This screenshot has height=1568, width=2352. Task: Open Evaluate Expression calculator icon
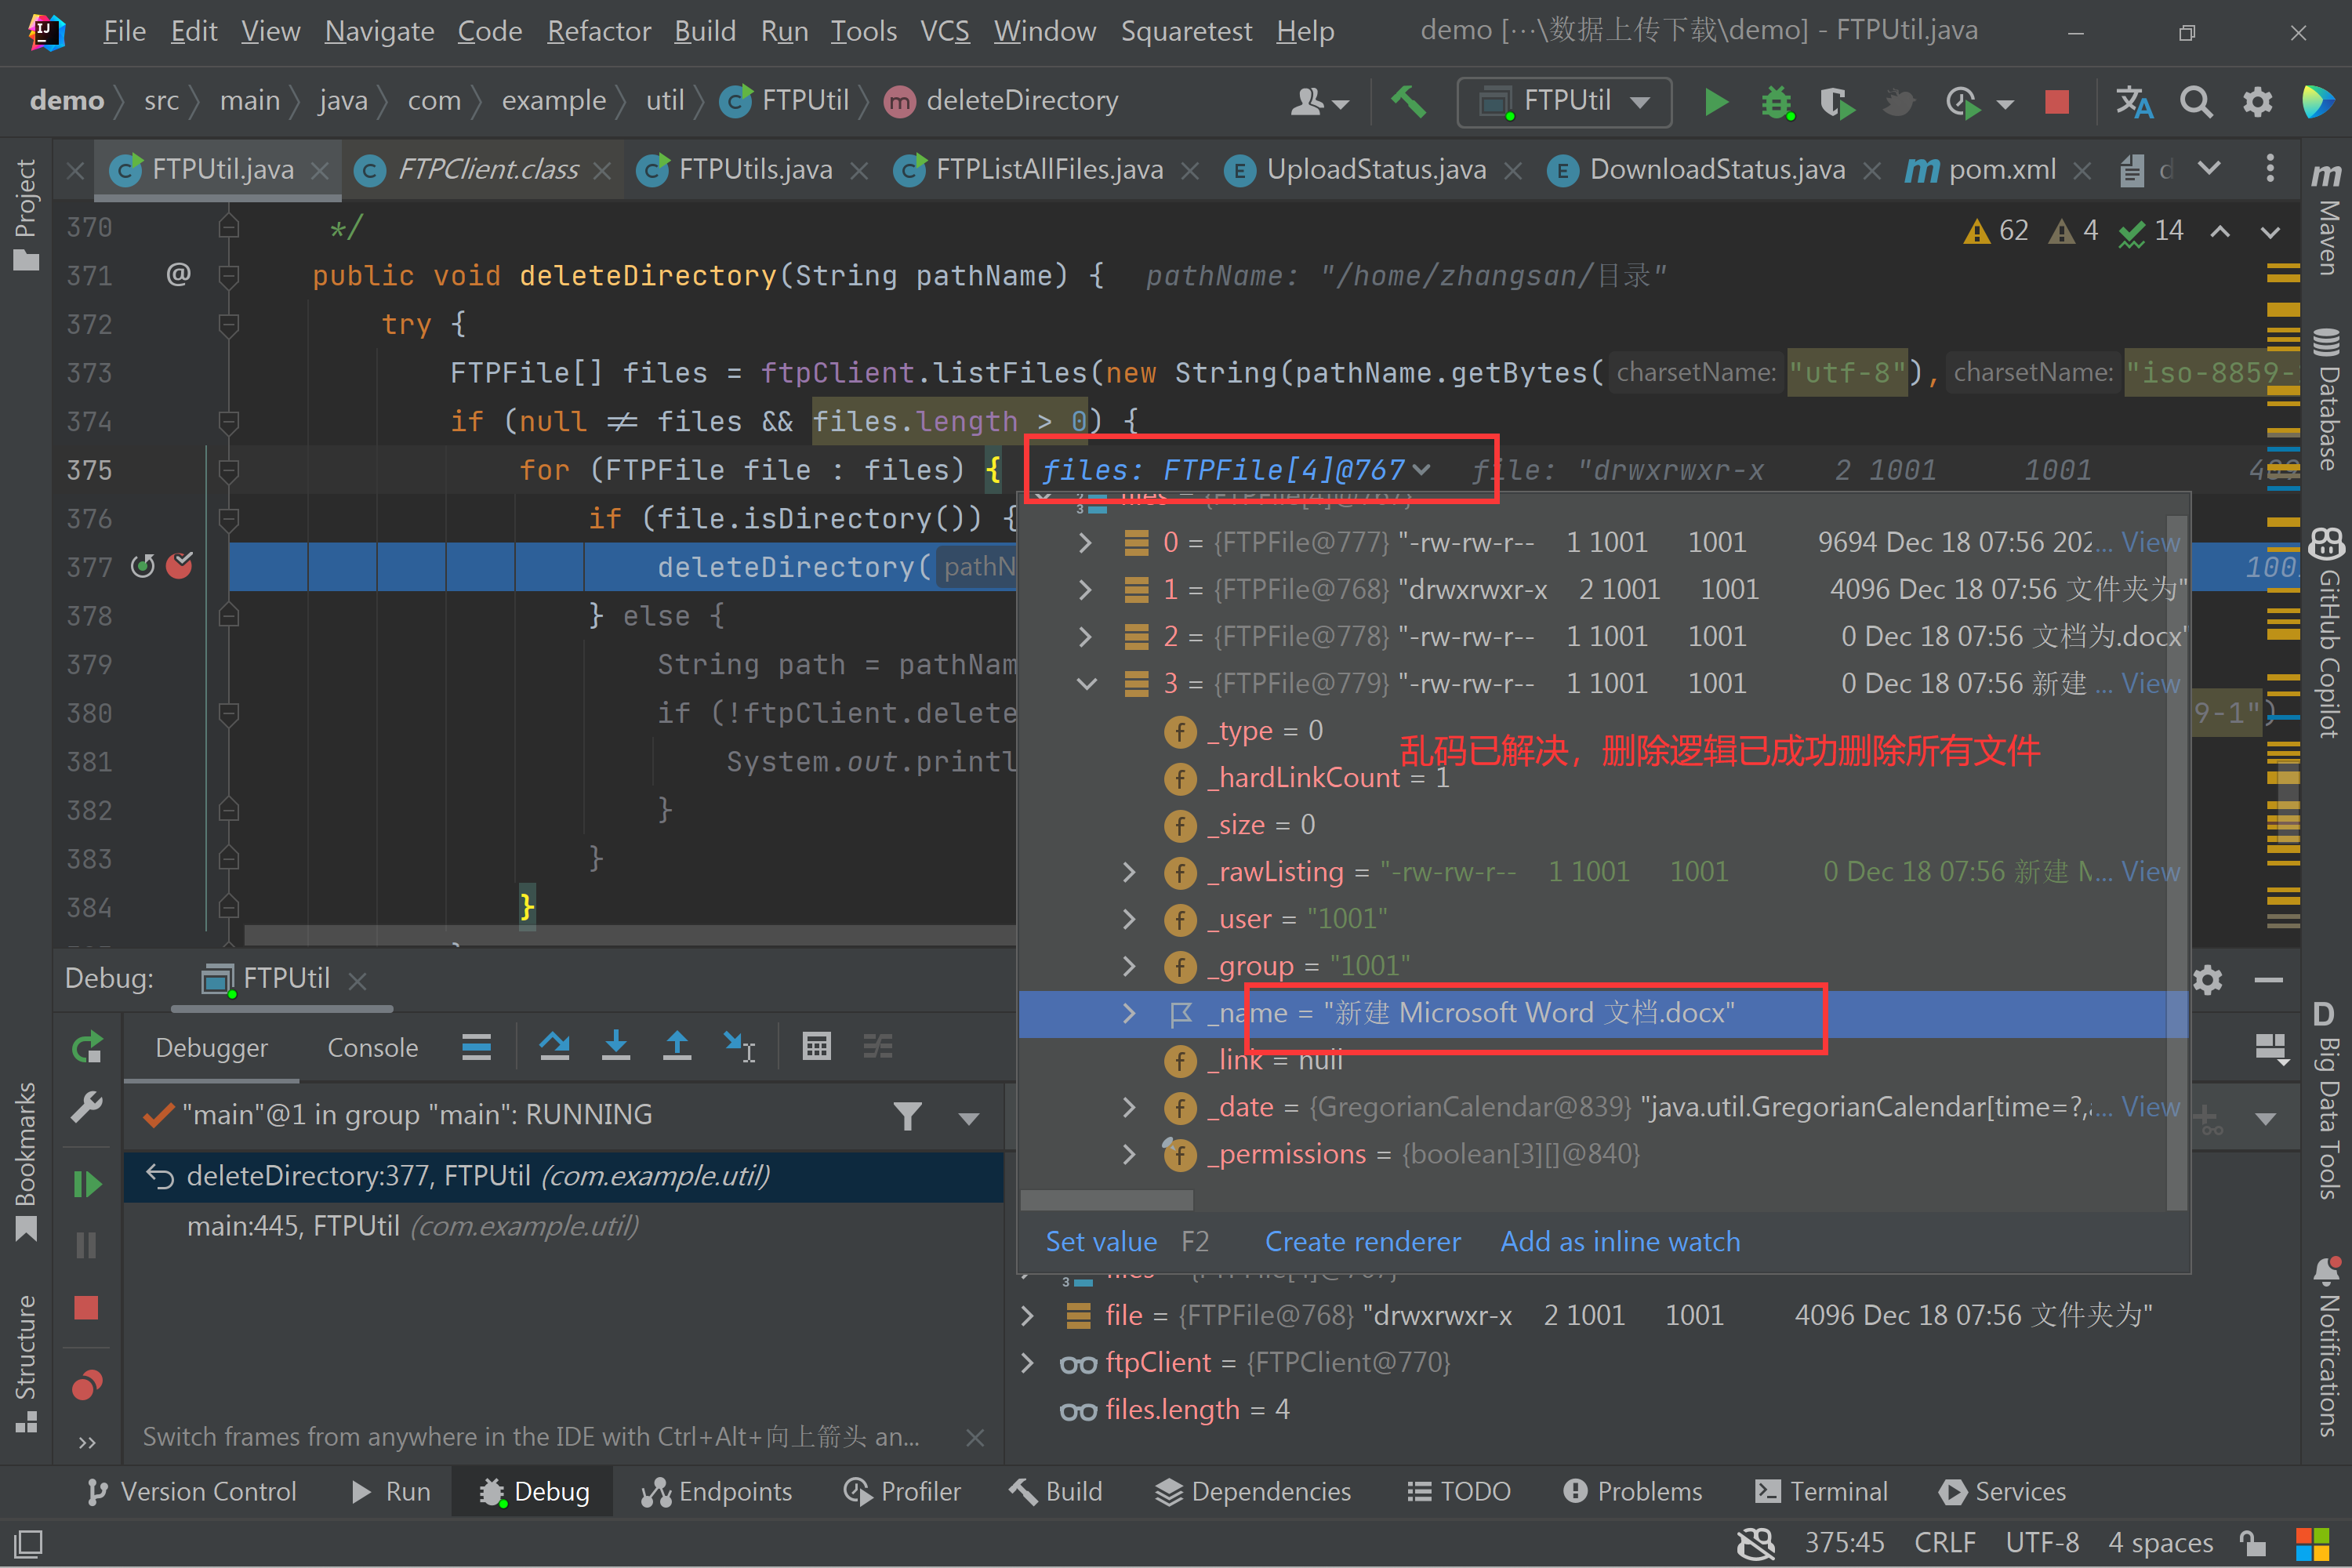817,1047
